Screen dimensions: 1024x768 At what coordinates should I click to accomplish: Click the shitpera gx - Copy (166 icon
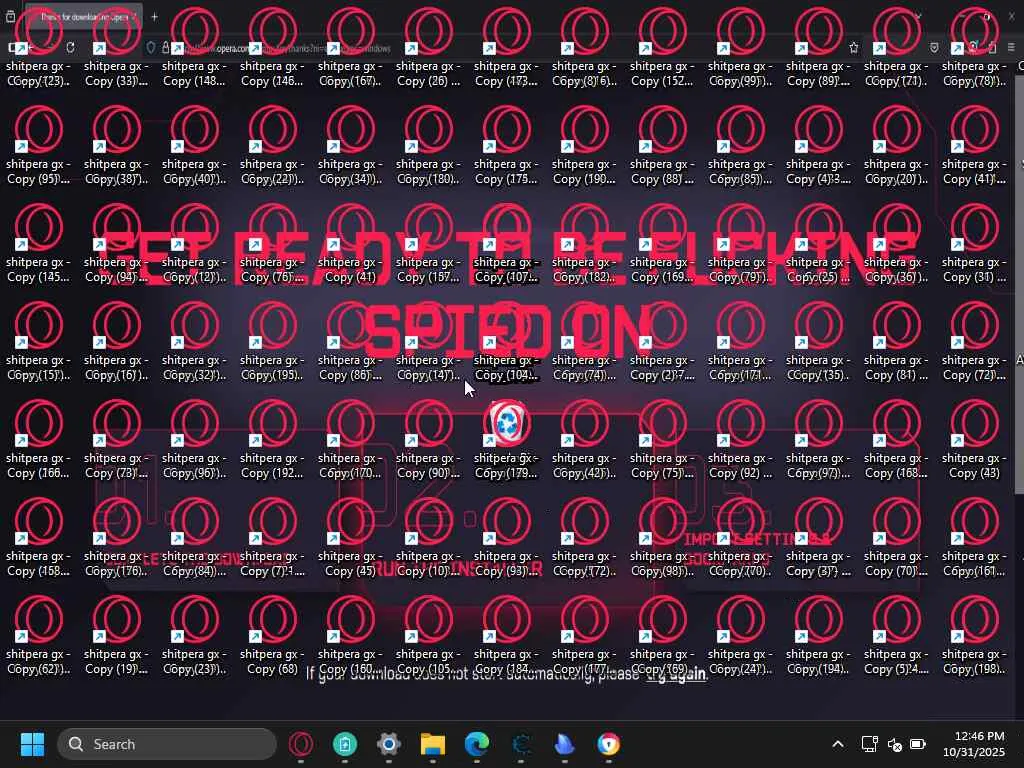[x=38, y=439]
